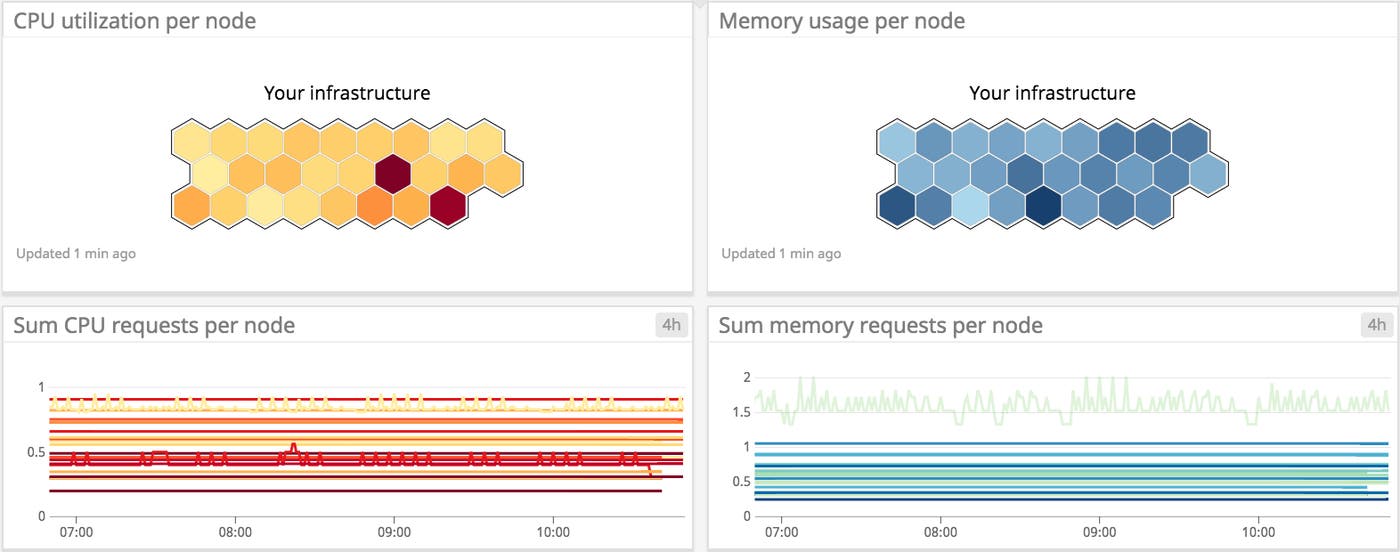Select the lightest blue hexagon in Memory map bottom row
Image resolution: width=1400 pixels, height=552 pixels.
pos(970,206)
